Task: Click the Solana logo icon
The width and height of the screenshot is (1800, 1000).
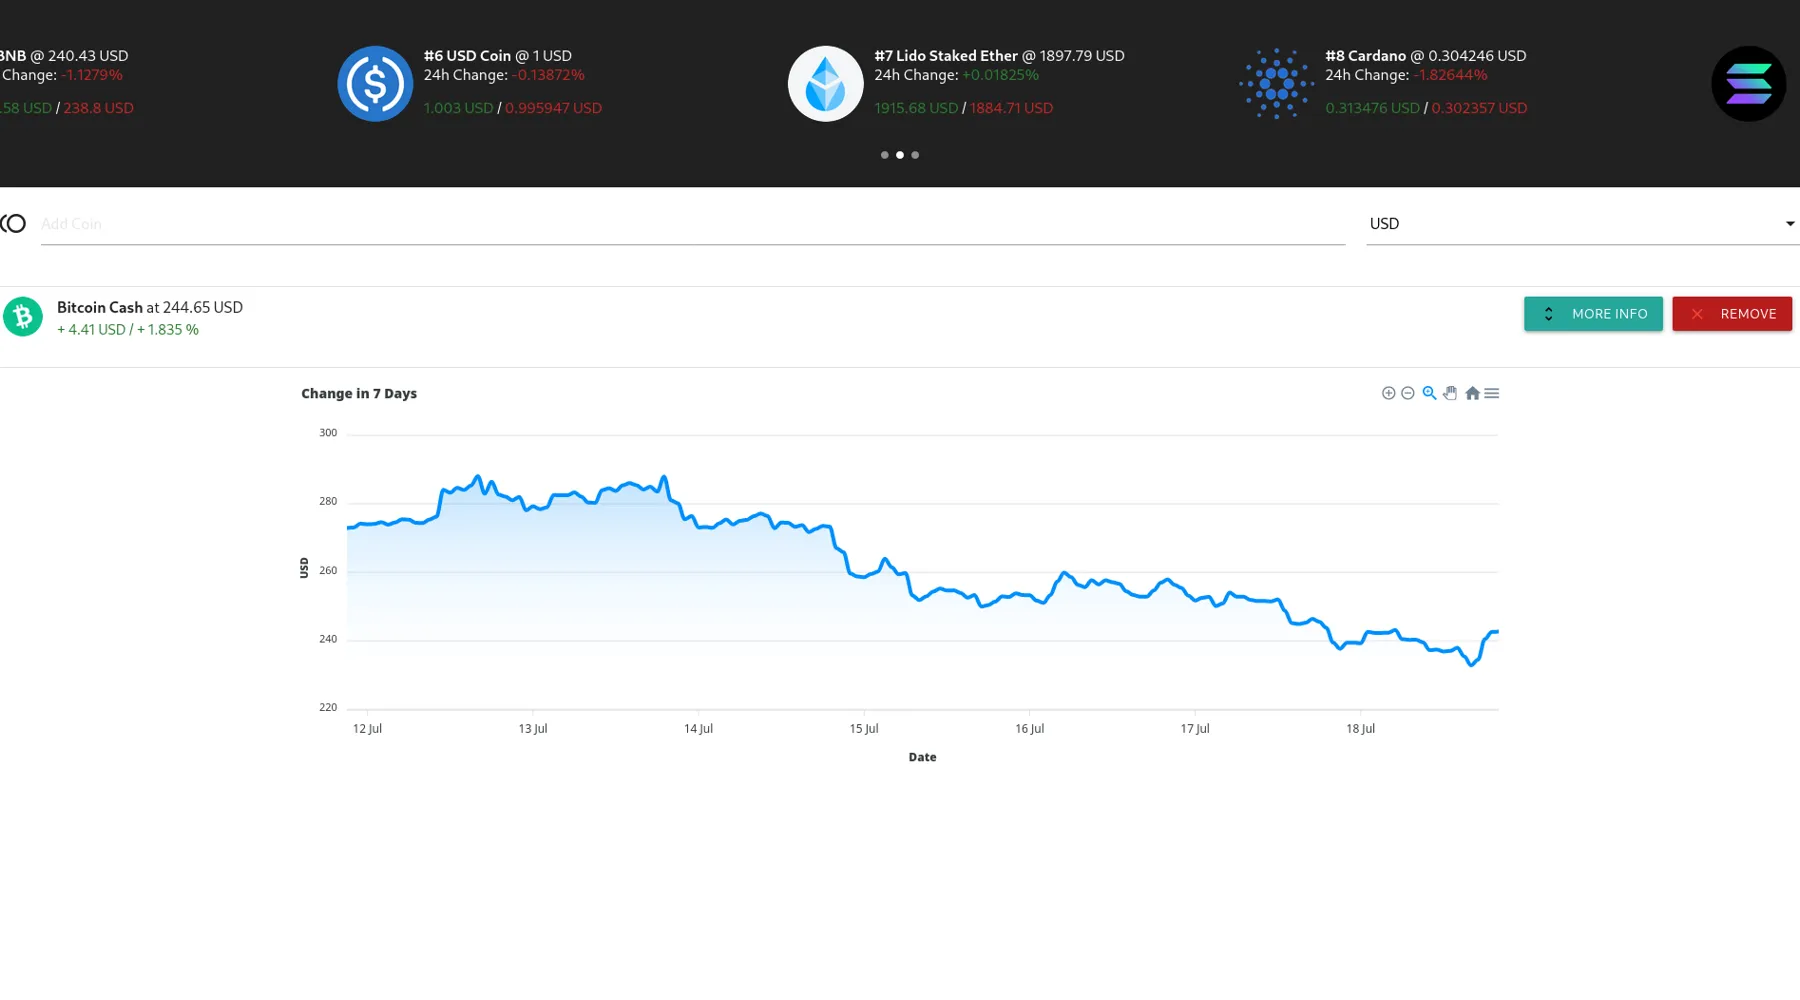Action: (x=1748, y=84)
